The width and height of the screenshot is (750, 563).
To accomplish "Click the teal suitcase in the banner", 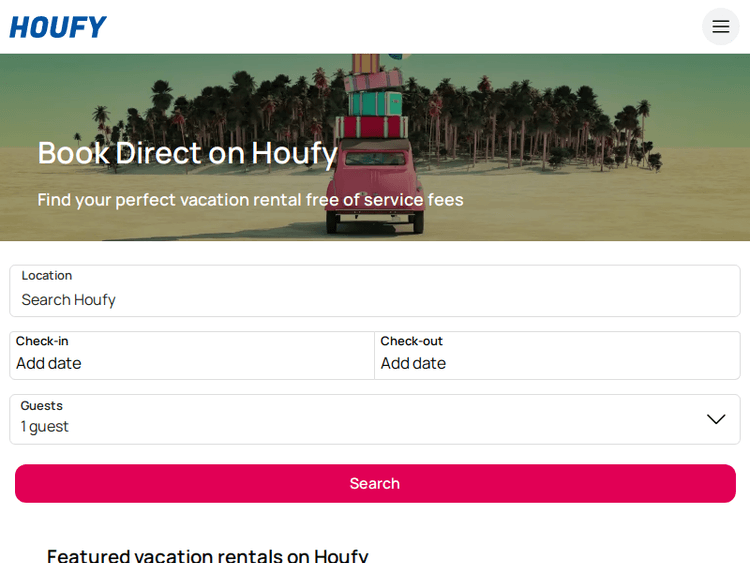I will coord(375,103).
